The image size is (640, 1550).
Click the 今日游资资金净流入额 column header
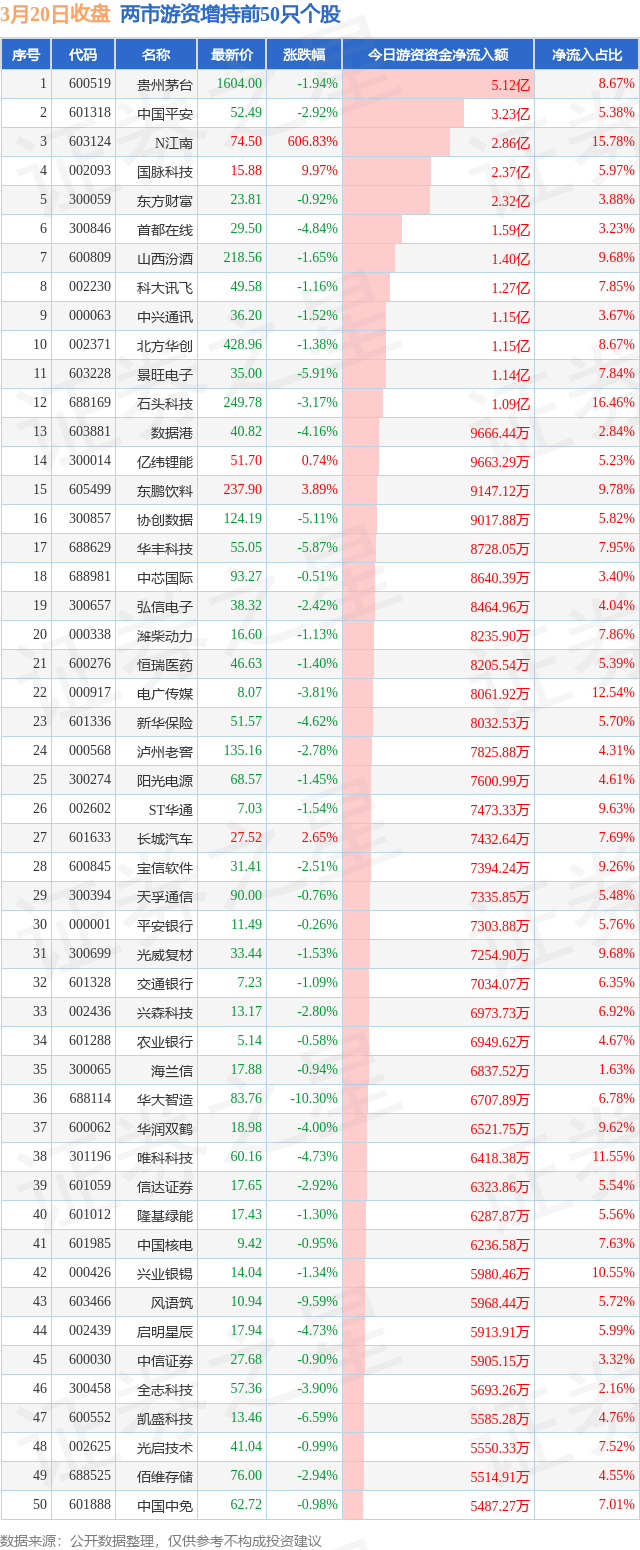(438, 55)
